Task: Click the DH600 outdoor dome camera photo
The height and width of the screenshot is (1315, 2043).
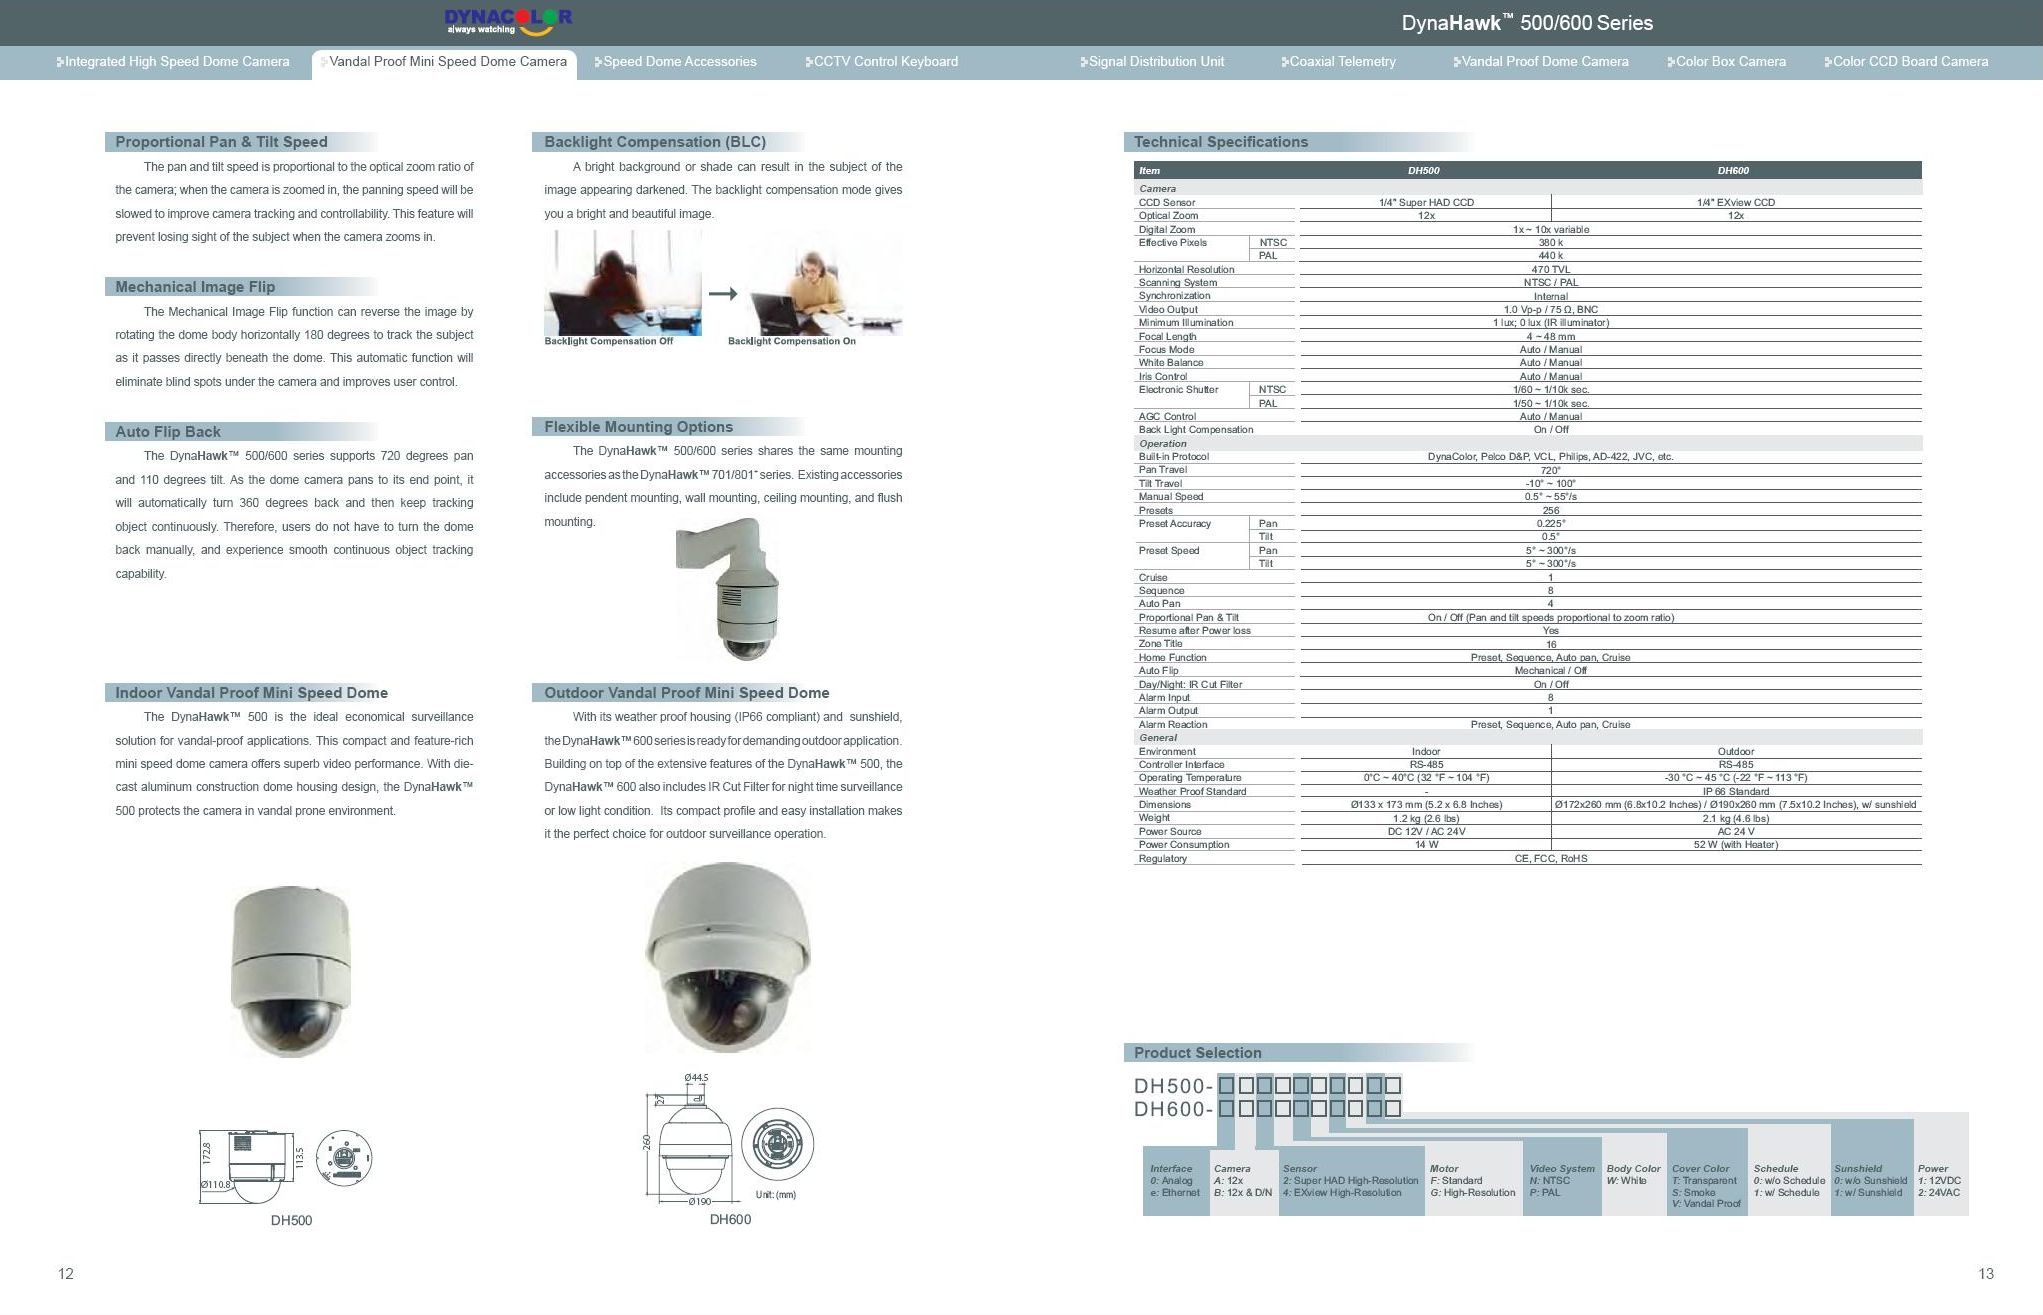Action: click(727, 958)
